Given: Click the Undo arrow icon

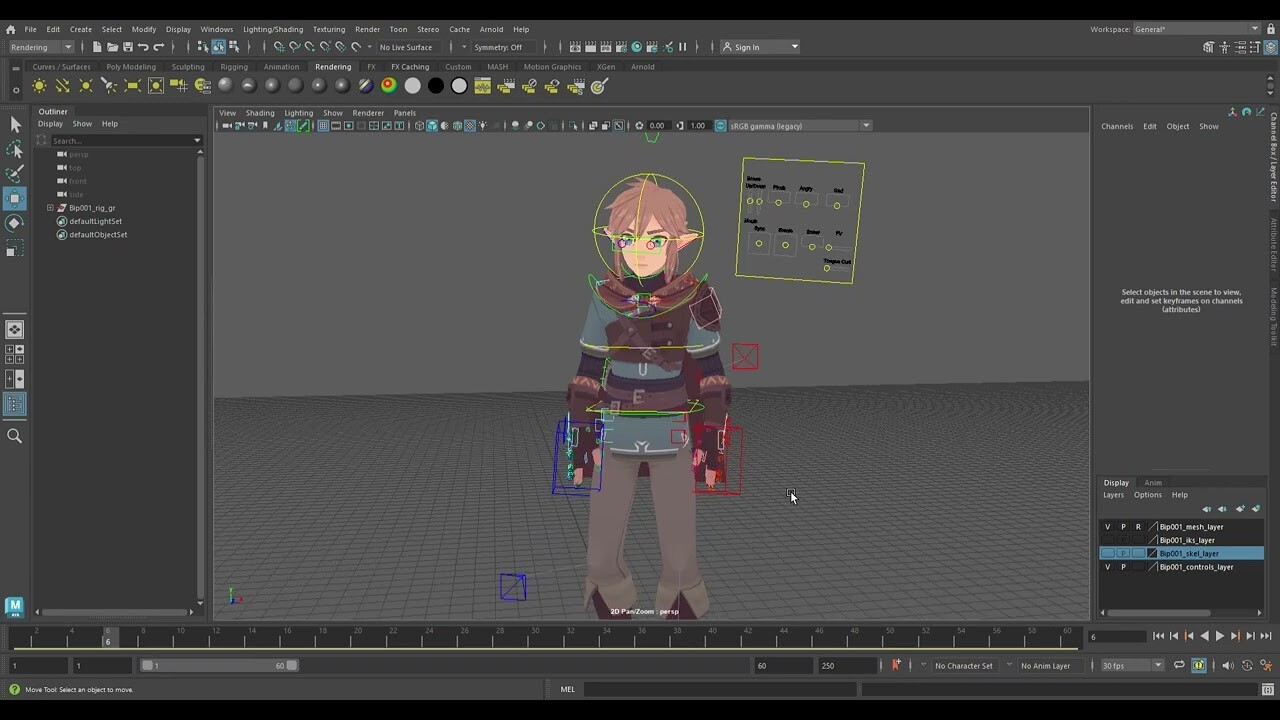Looking at the screenshot, I should click(x=143, y=47).
